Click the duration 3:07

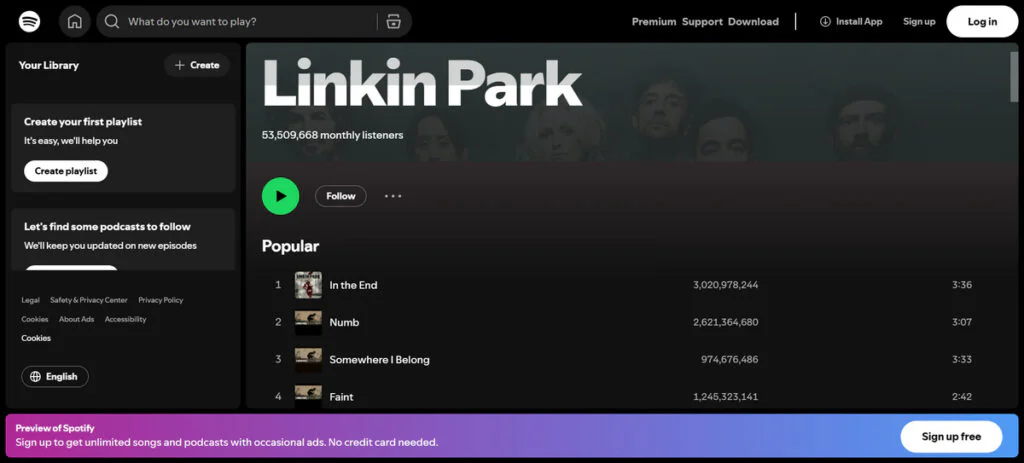point(961,322)
